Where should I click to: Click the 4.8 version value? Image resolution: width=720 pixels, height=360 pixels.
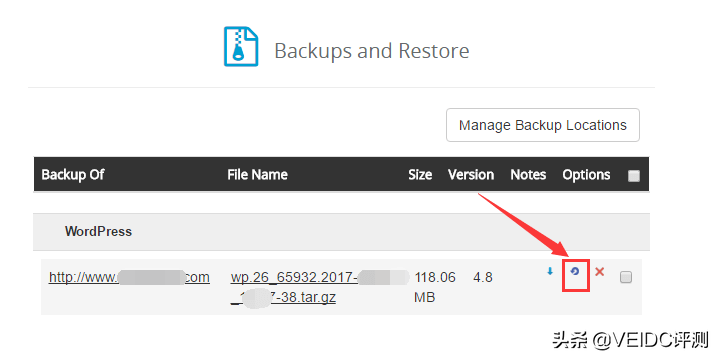tap(483, 277)
